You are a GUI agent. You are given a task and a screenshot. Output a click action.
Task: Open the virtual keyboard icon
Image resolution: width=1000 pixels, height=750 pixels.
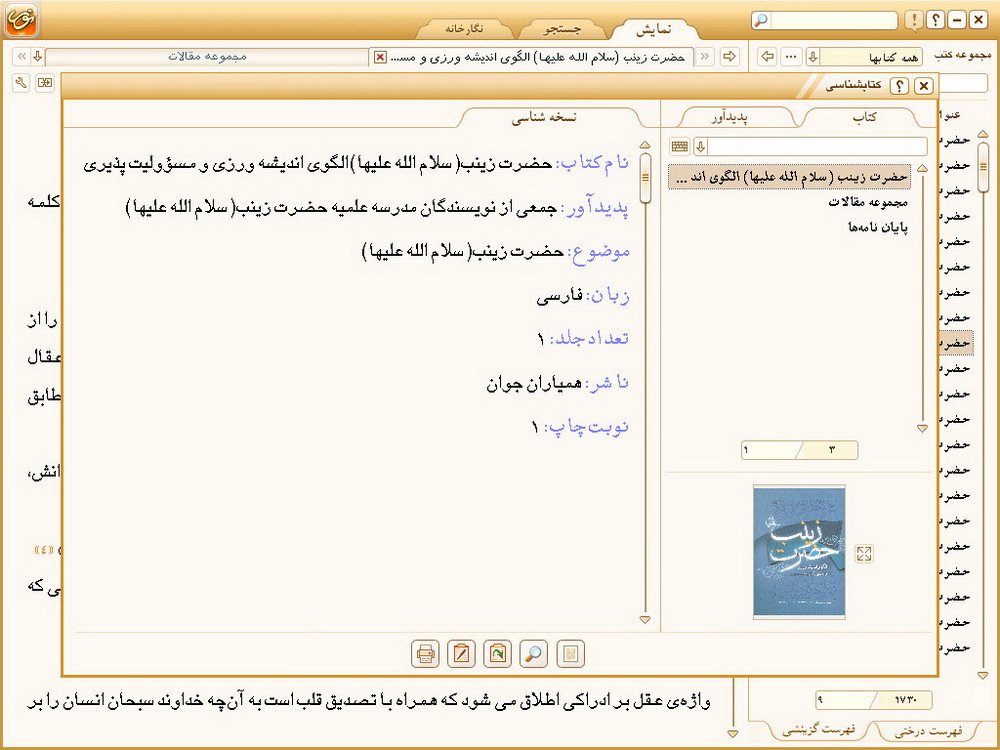[x=680, y=147]
